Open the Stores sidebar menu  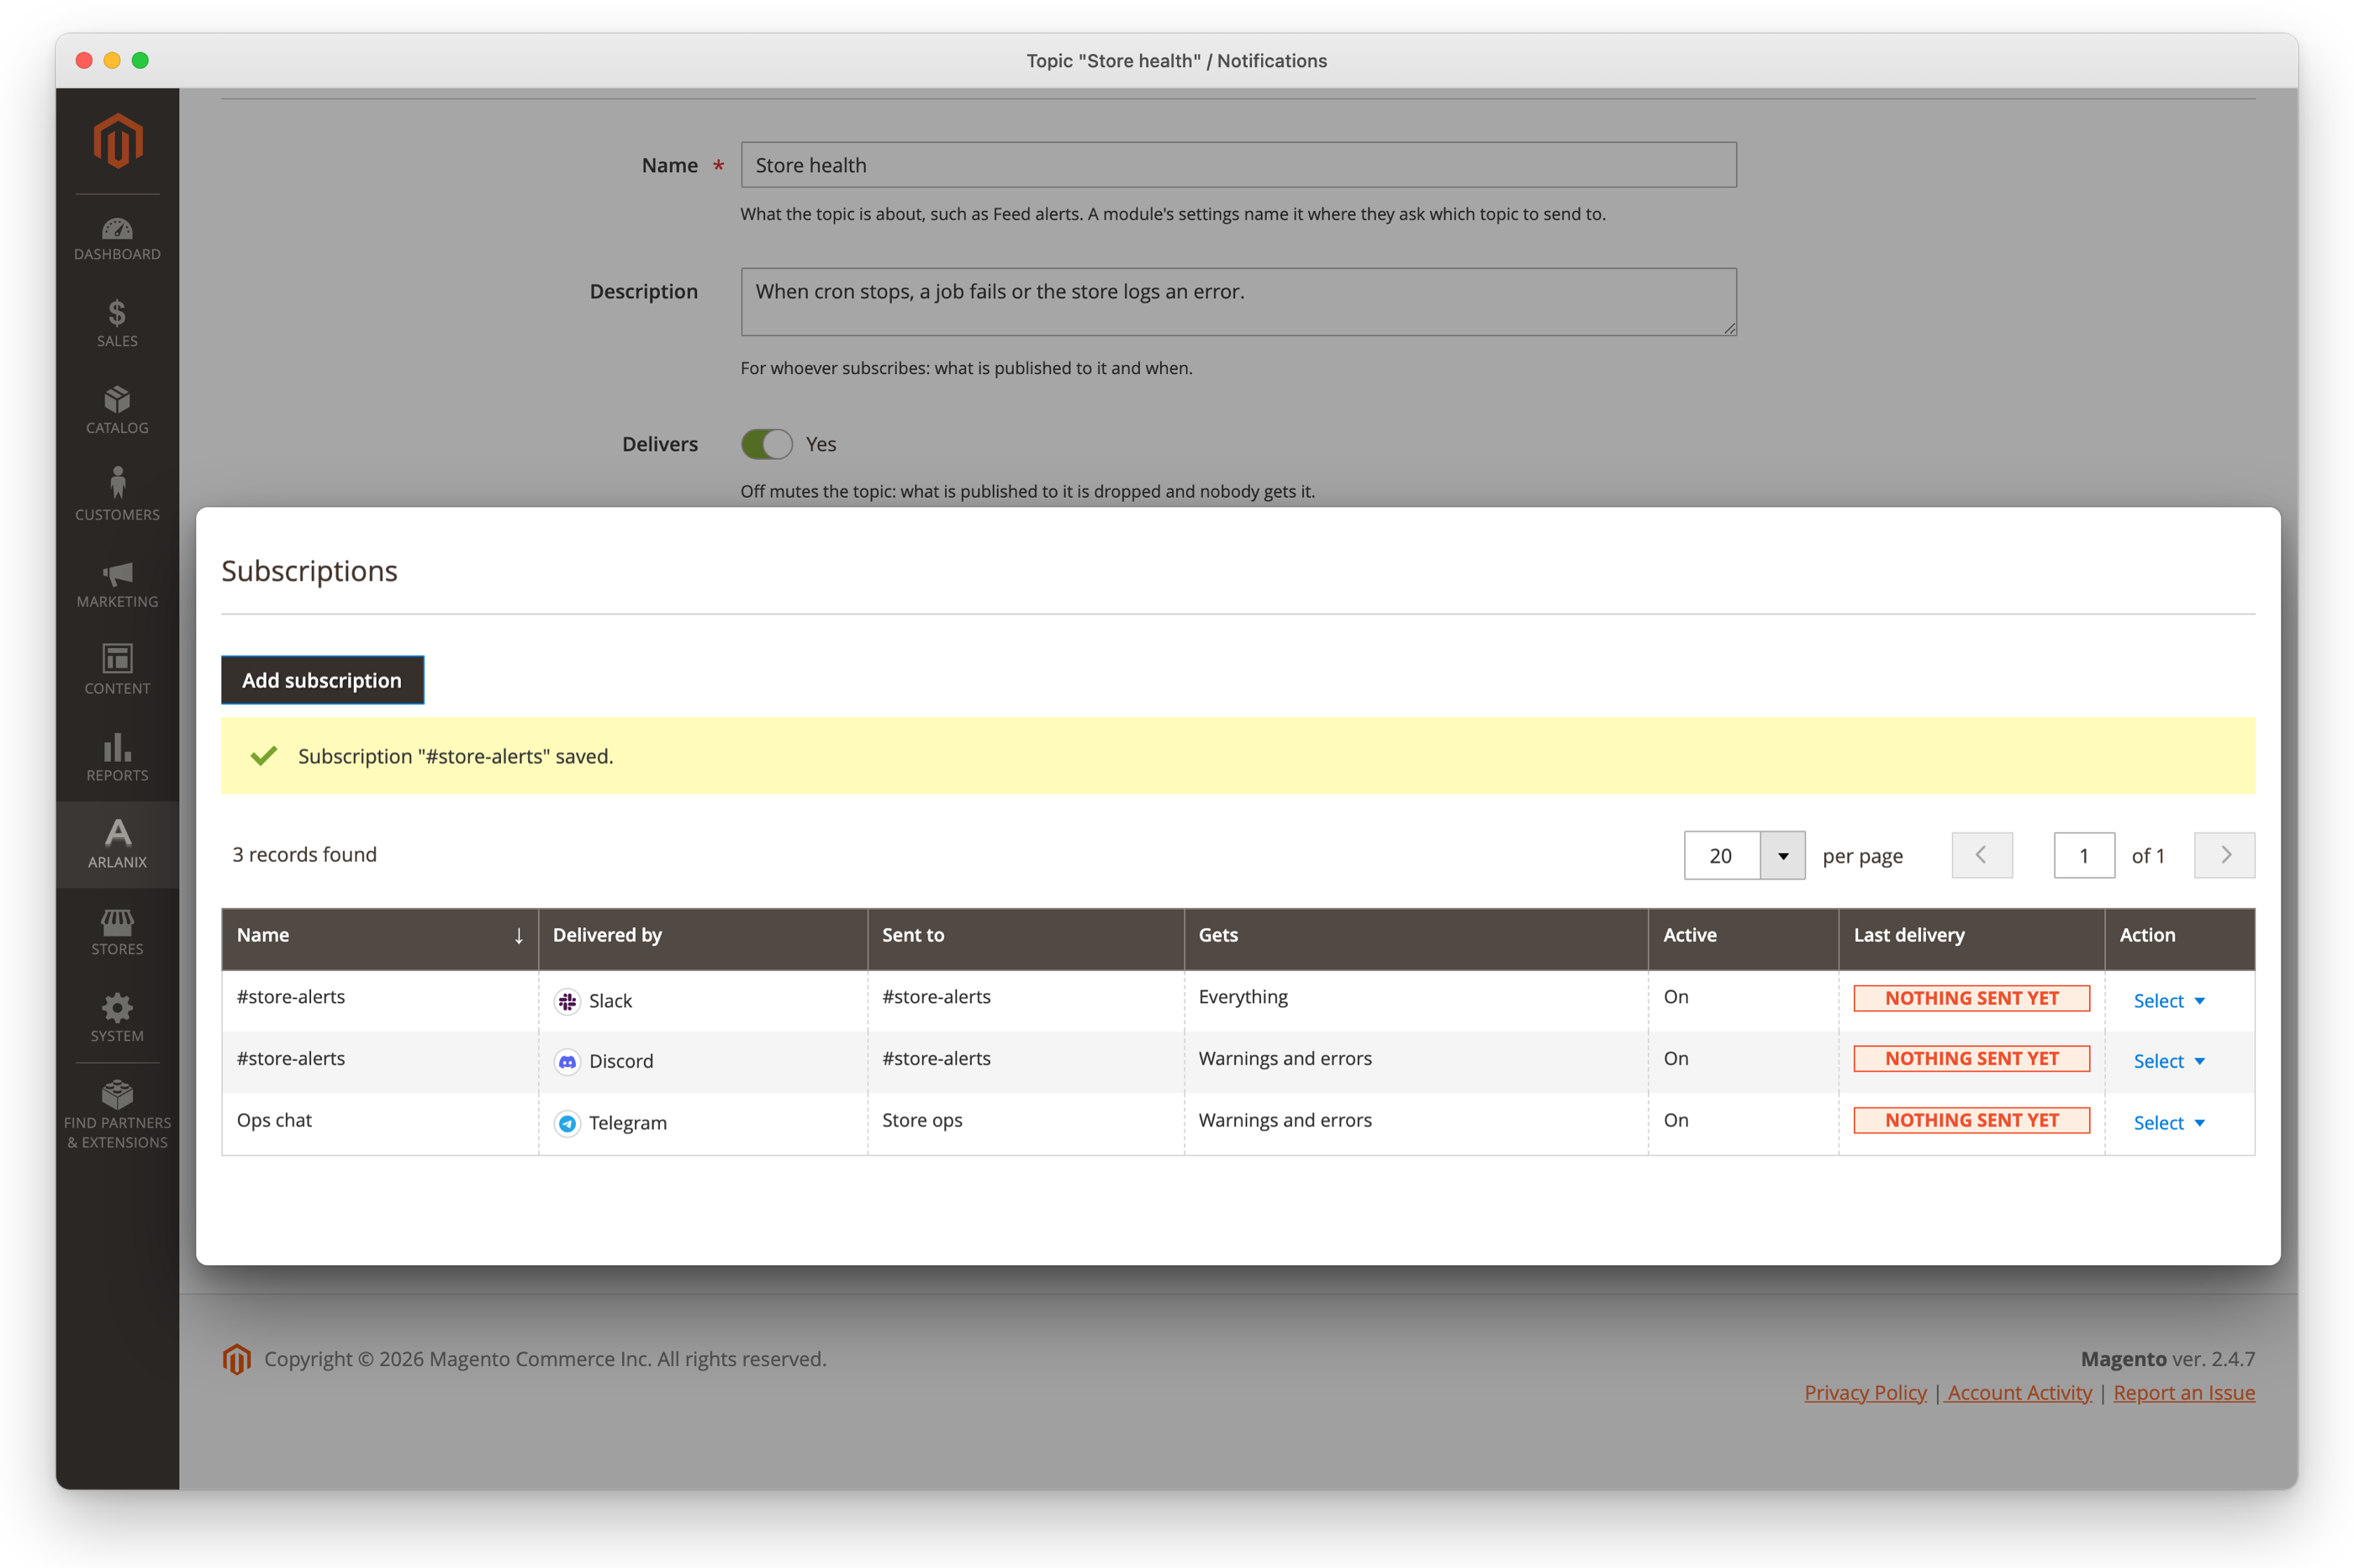click(117, 932)
